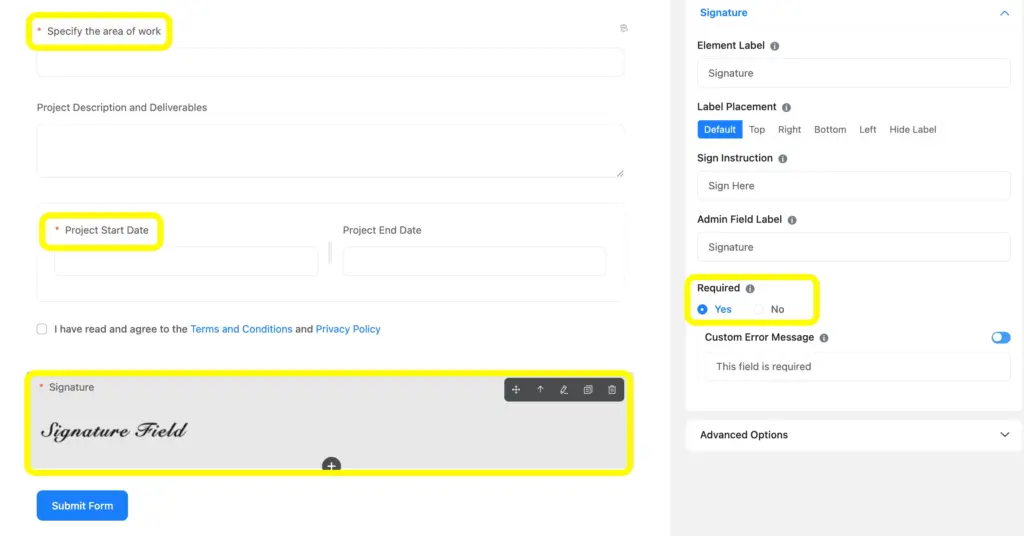Viewport: 1024px width, 536px height.
Task: Click the Element Label input field
Action: pos(854,73)
